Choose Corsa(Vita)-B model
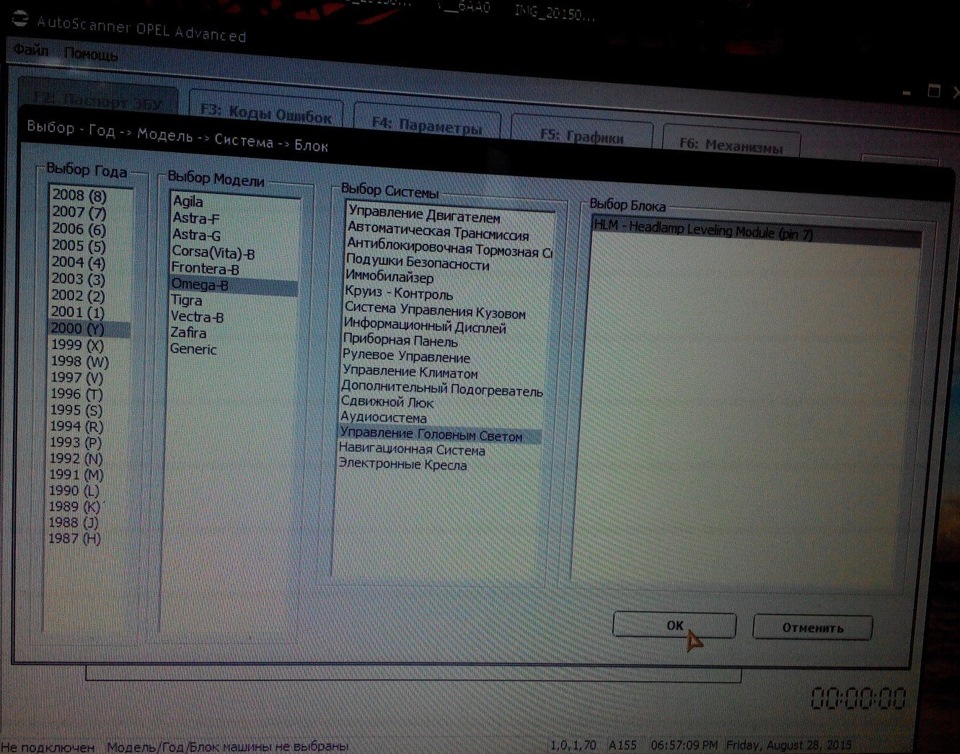 click(x=213, y=252)
